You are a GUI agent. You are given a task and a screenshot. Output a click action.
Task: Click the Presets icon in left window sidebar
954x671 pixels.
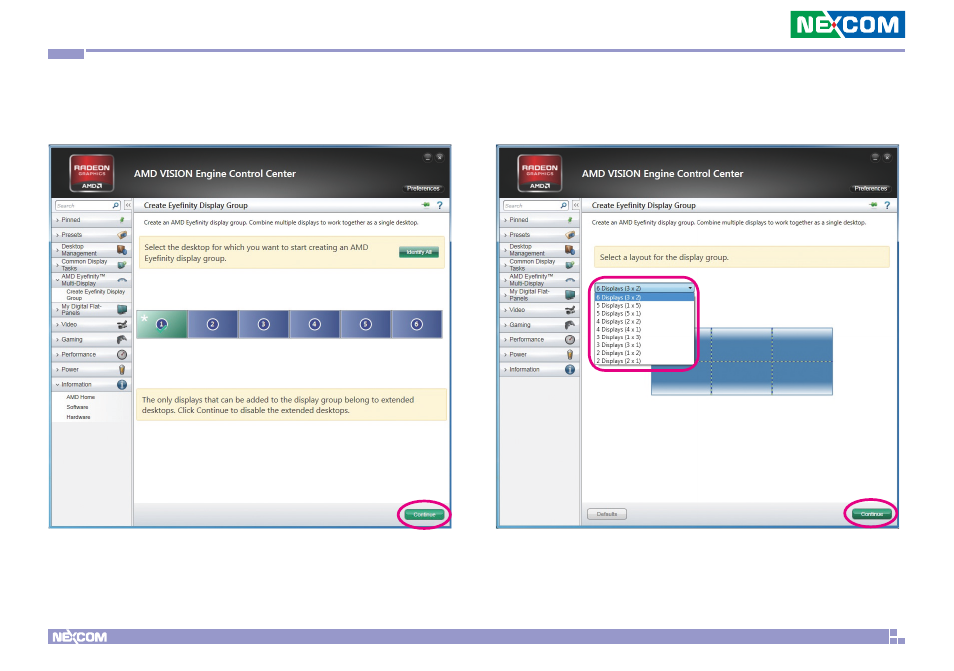tap(122, 234)
